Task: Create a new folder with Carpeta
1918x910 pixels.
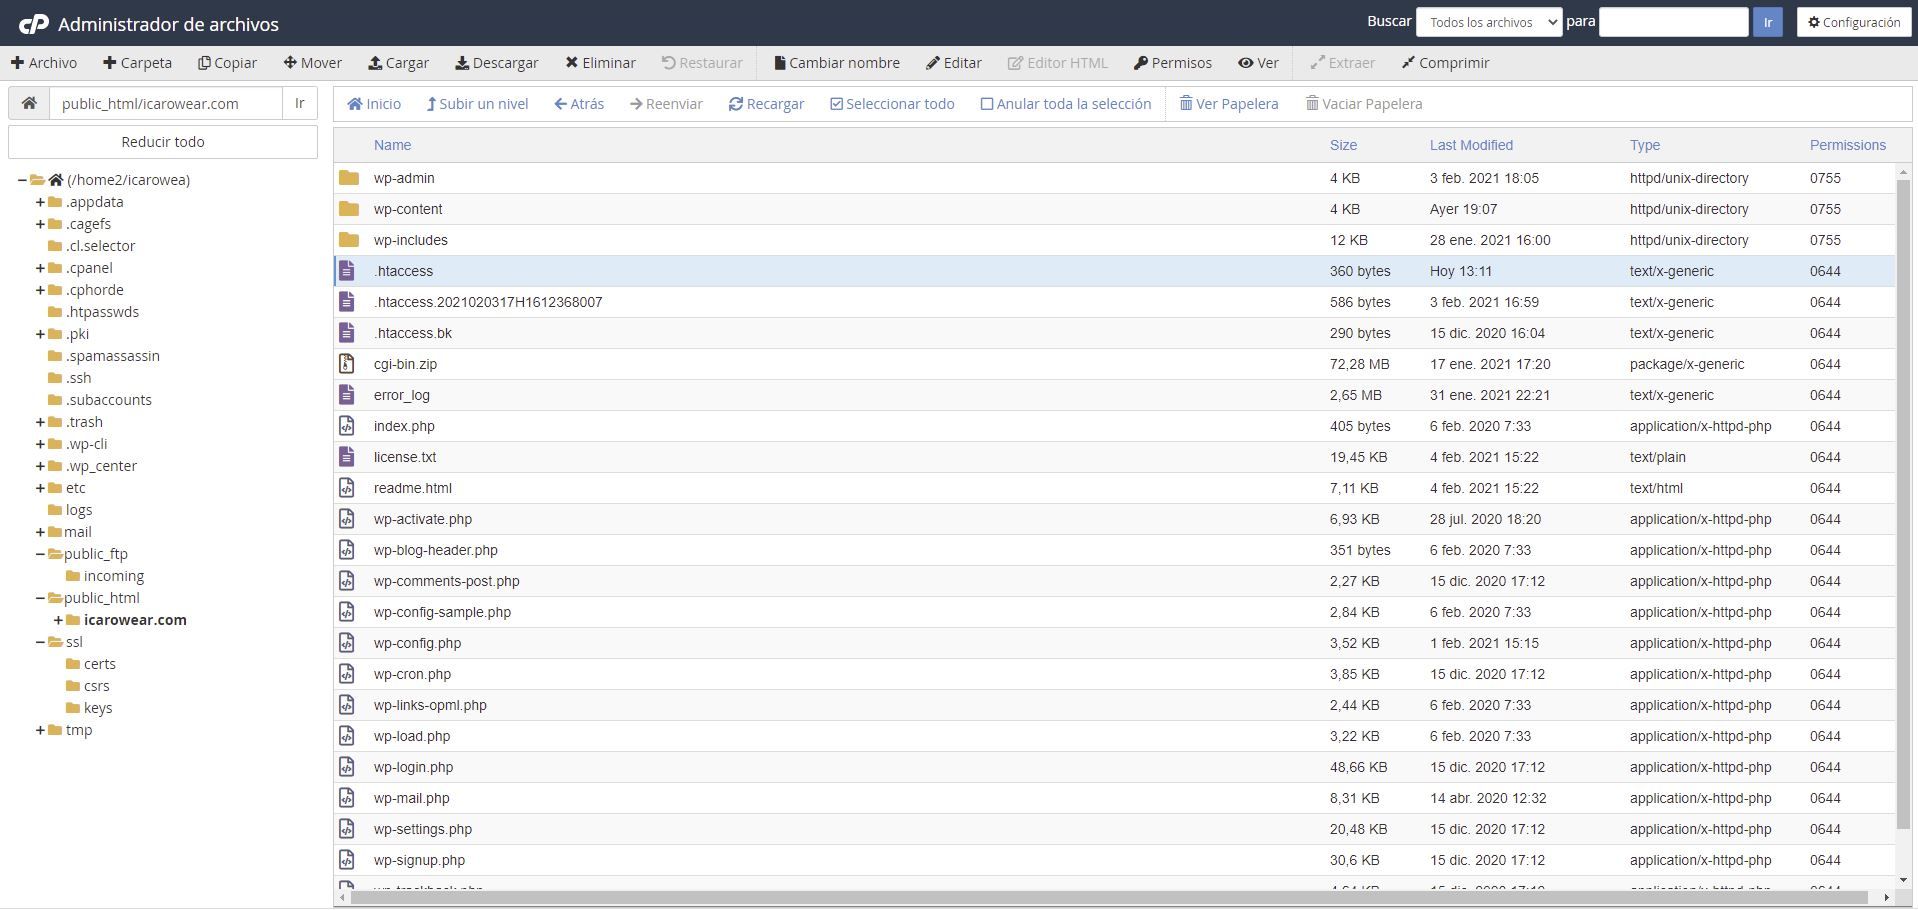Action: coord(137,62)
